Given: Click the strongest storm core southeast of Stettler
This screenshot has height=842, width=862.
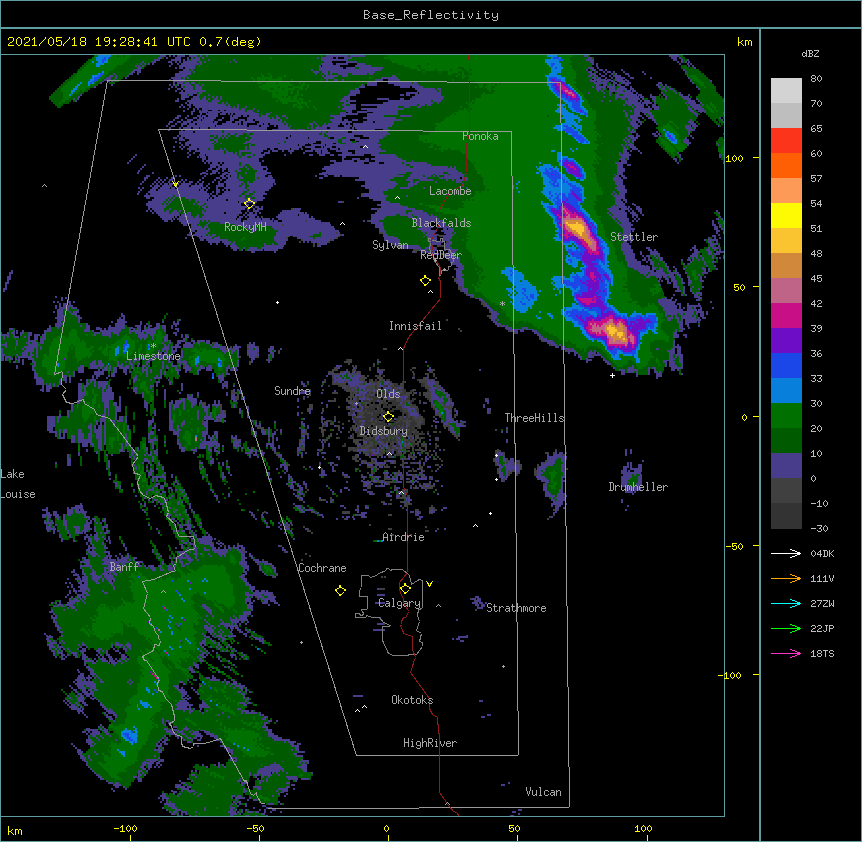Looking at the screenshot, I should [615, 331].
